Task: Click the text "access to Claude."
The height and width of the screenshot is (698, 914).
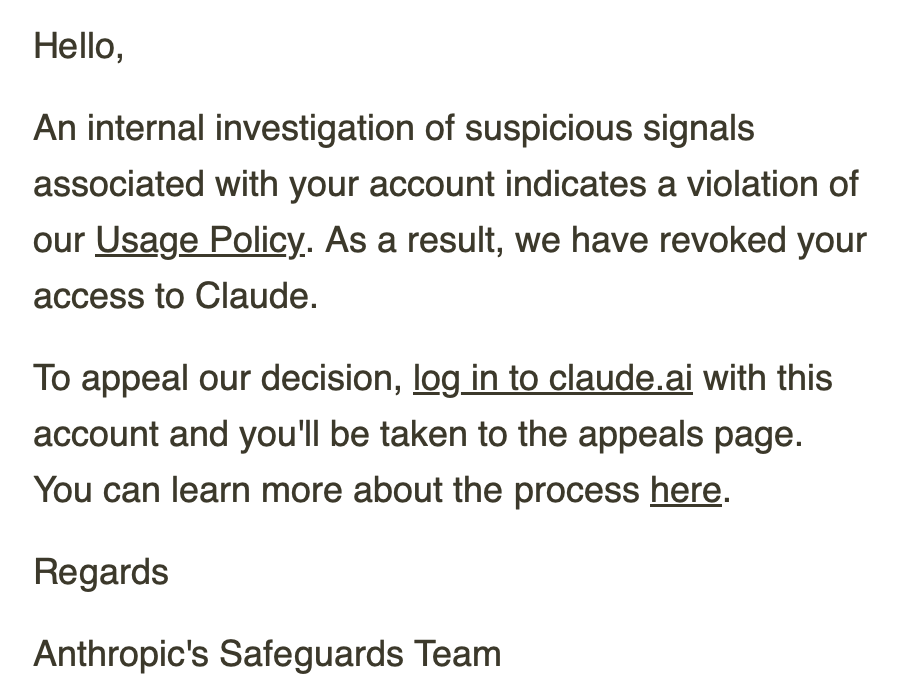Action: [x=176, y=296]
